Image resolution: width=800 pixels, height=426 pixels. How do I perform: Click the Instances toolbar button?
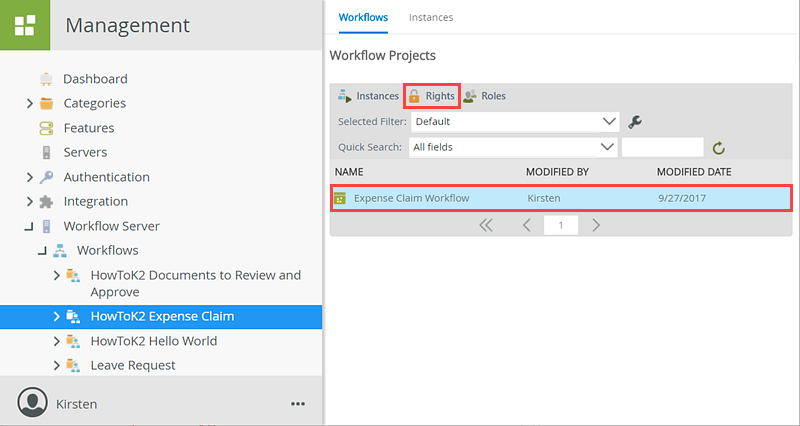click(368, 96)
